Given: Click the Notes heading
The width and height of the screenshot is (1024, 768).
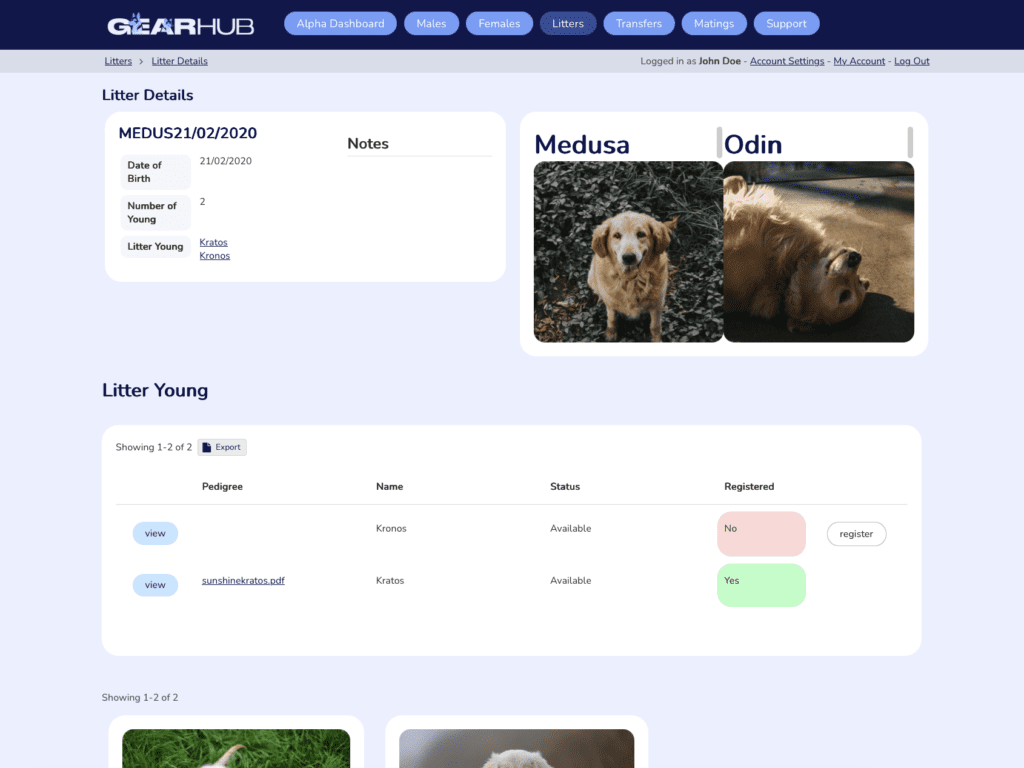Looking at the screenshot, I should 368,144.
